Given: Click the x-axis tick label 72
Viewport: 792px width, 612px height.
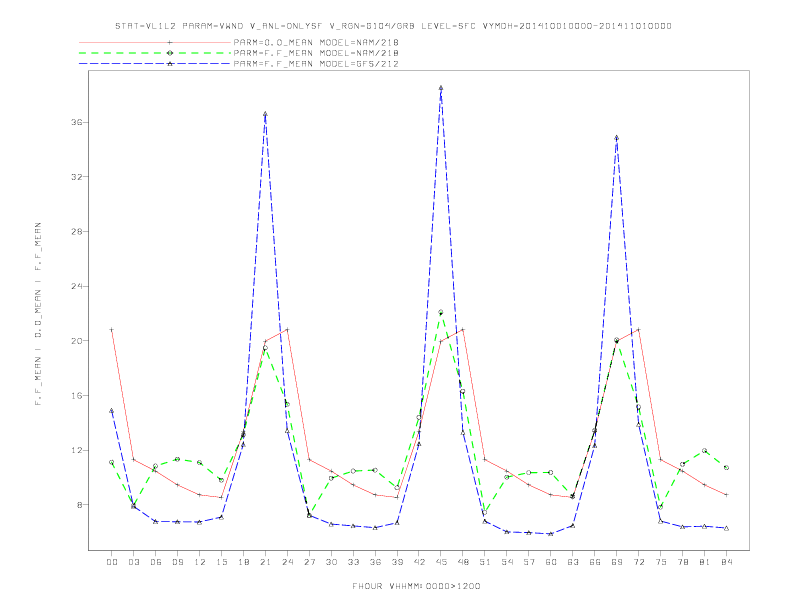Looking at the screenshot, I should coord(638,562).
